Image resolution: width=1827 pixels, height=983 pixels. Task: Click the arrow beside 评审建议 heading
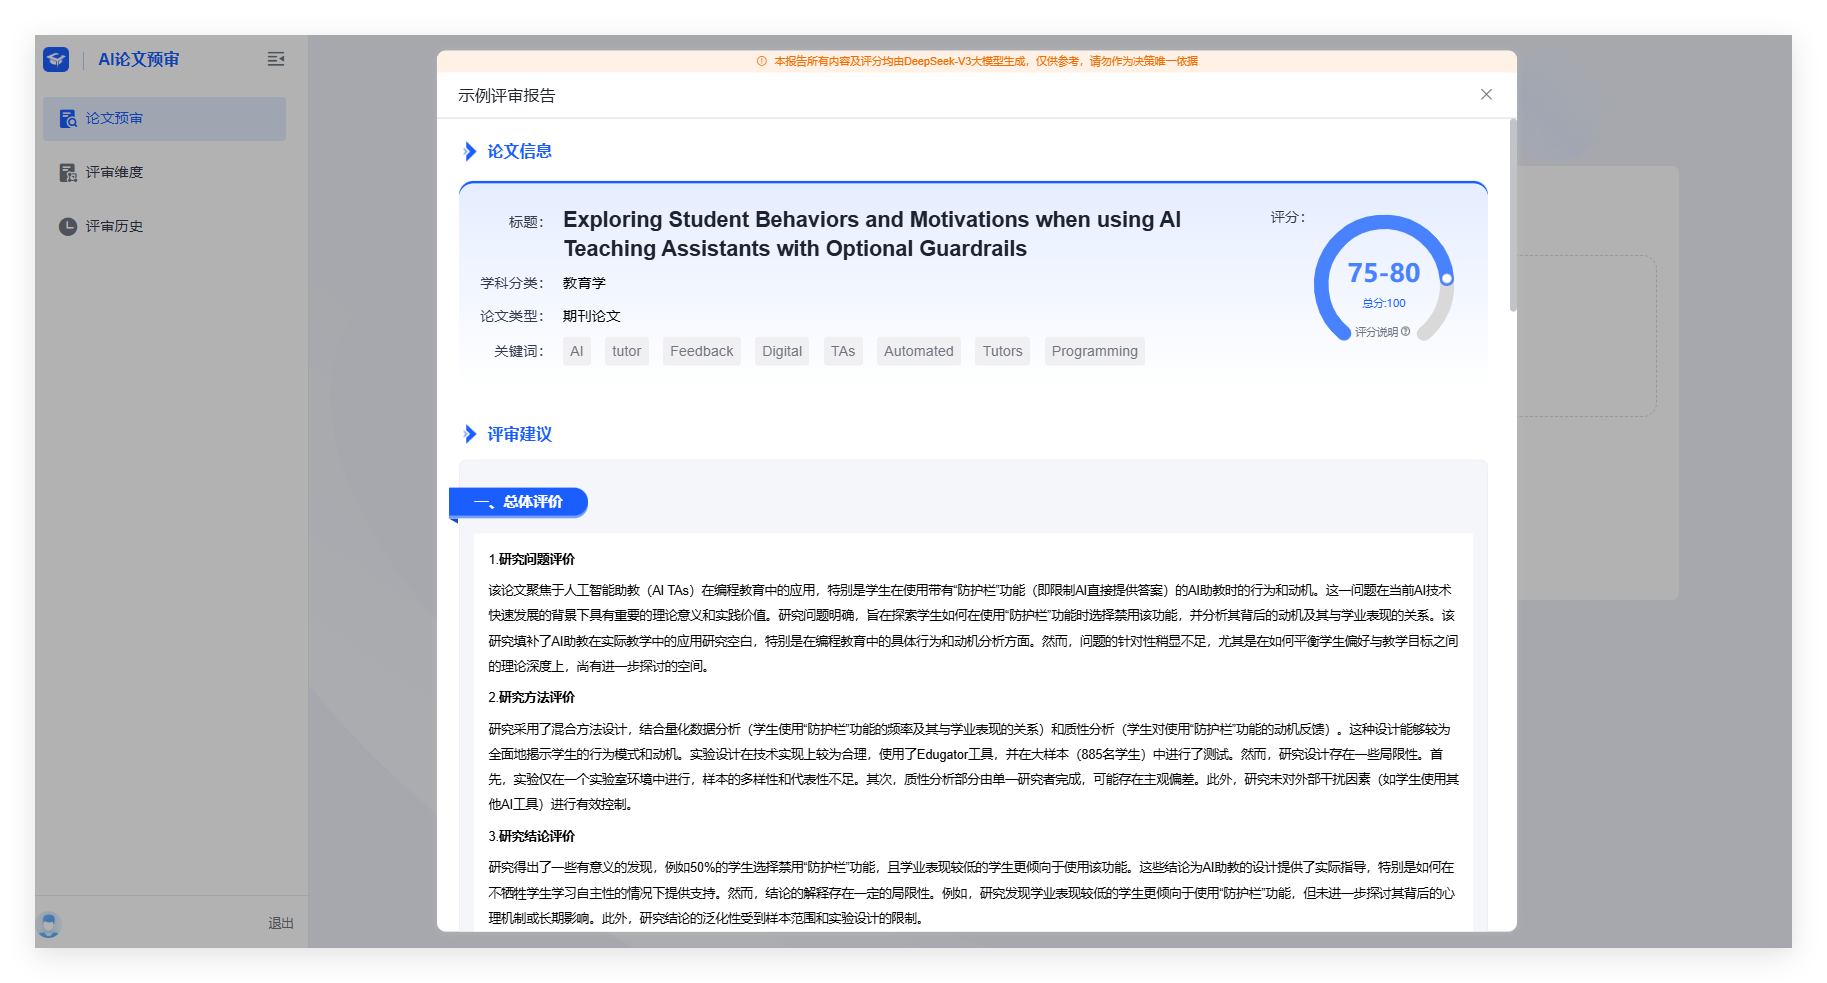[470, 435]
